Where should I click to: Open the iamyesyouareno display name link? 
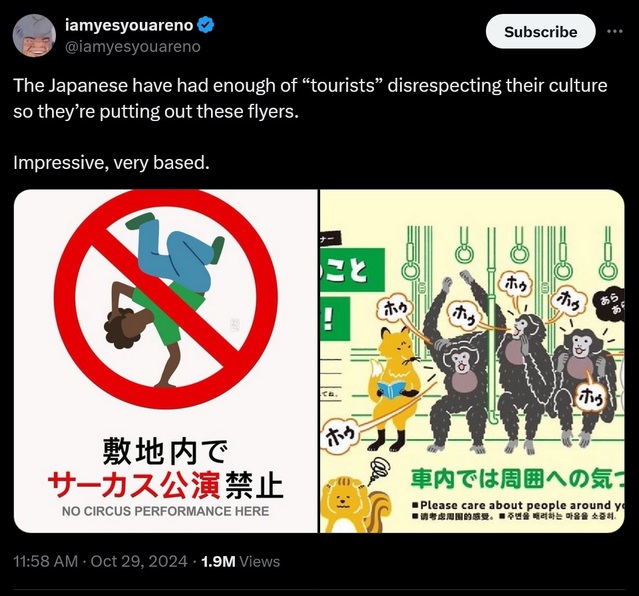(x=129, y=25)
